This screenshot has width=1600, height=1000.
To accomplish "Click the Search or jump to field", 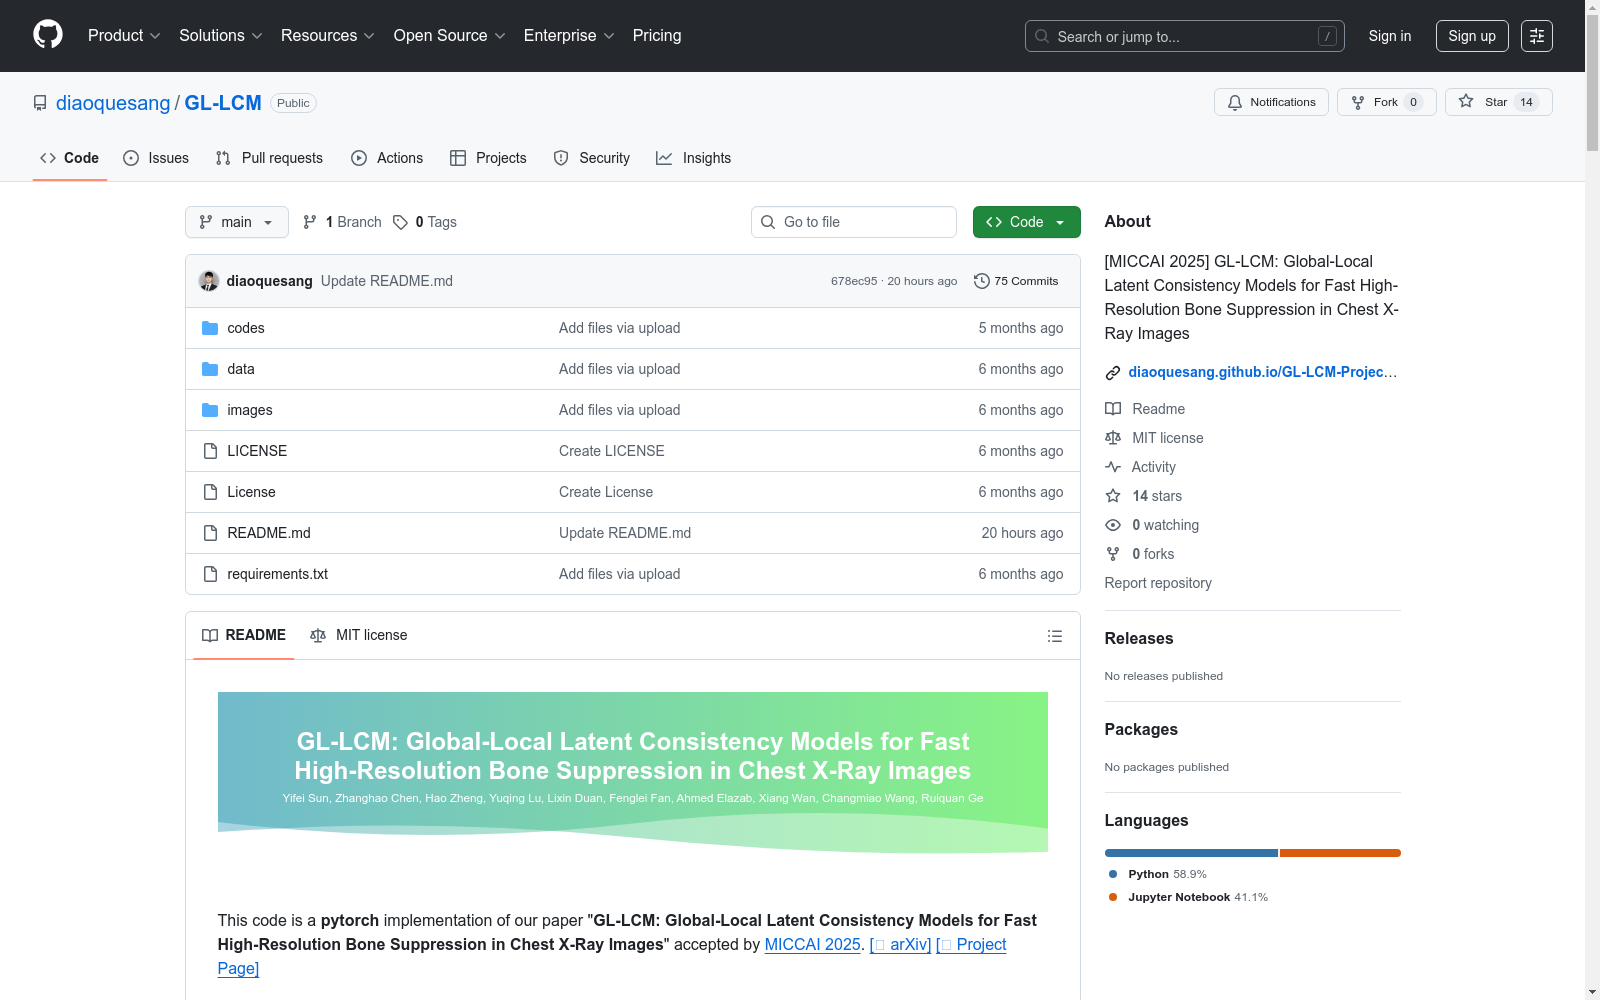I will (x=1185, y=36).
